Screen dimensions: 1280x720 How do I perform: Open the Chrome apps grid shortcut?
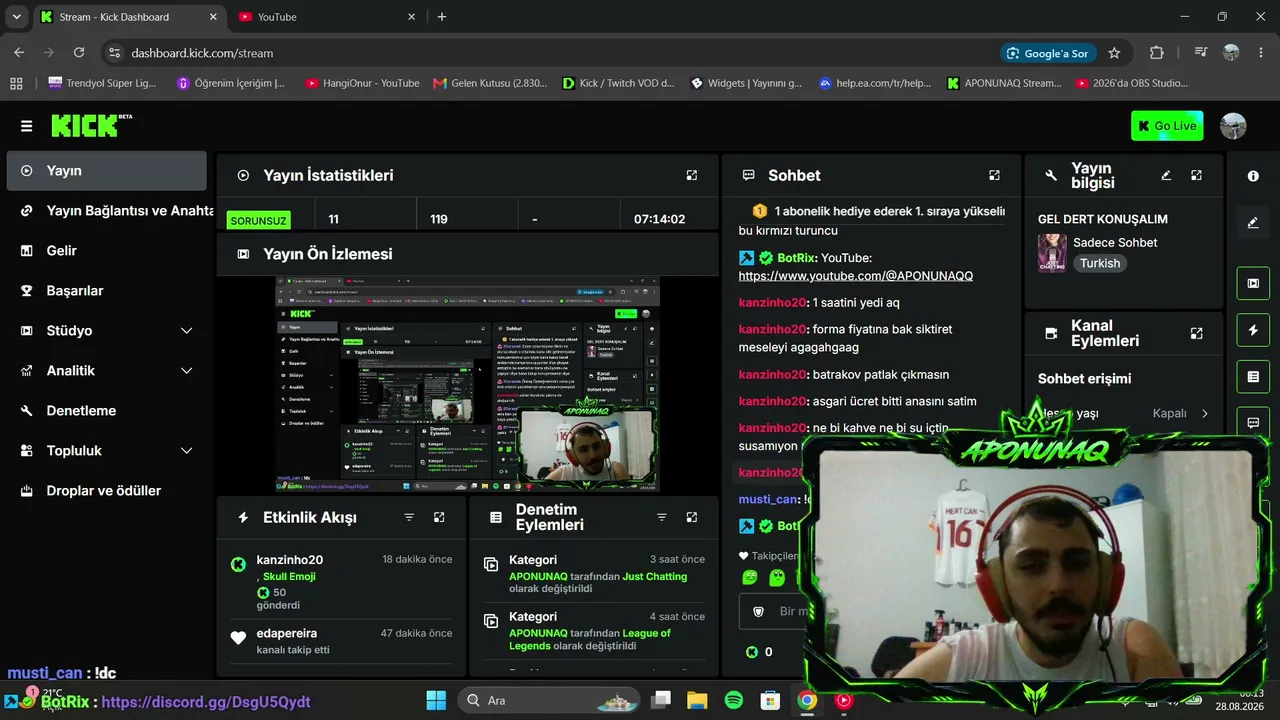click(x=16, y=84)
